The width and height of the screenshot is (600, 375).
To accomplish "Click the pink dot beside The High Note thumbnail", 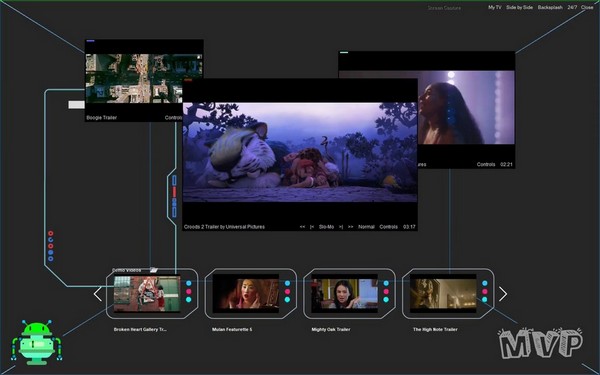I will tap(485, 292).
